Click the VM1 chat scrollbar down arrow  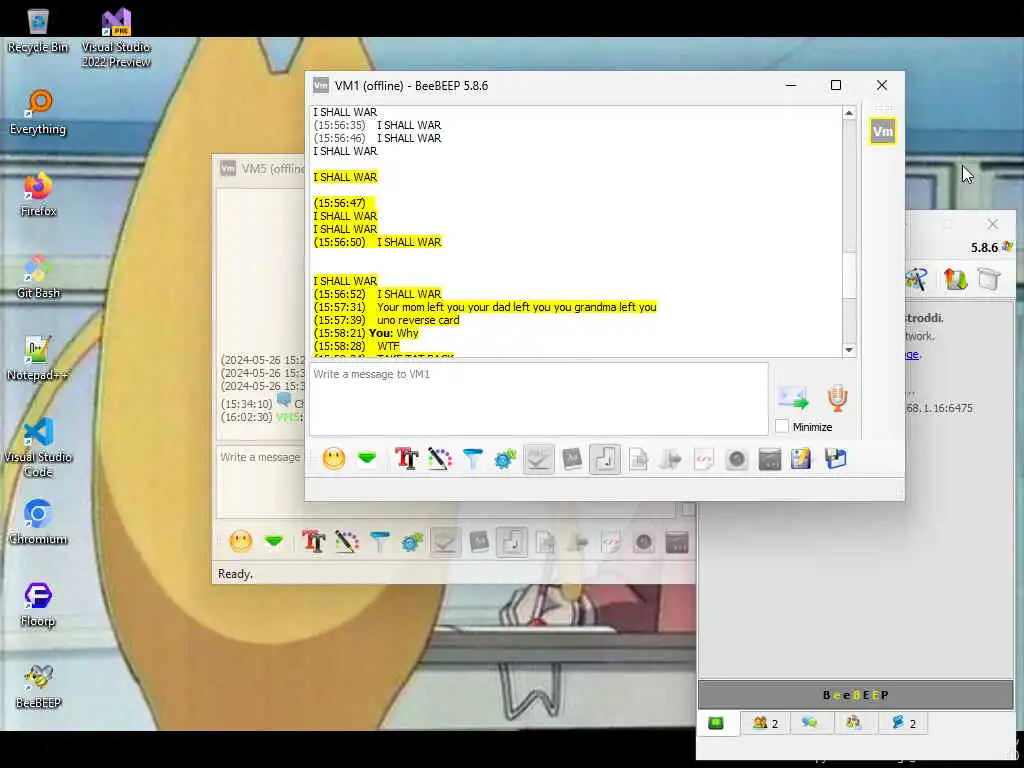(848, 350)
